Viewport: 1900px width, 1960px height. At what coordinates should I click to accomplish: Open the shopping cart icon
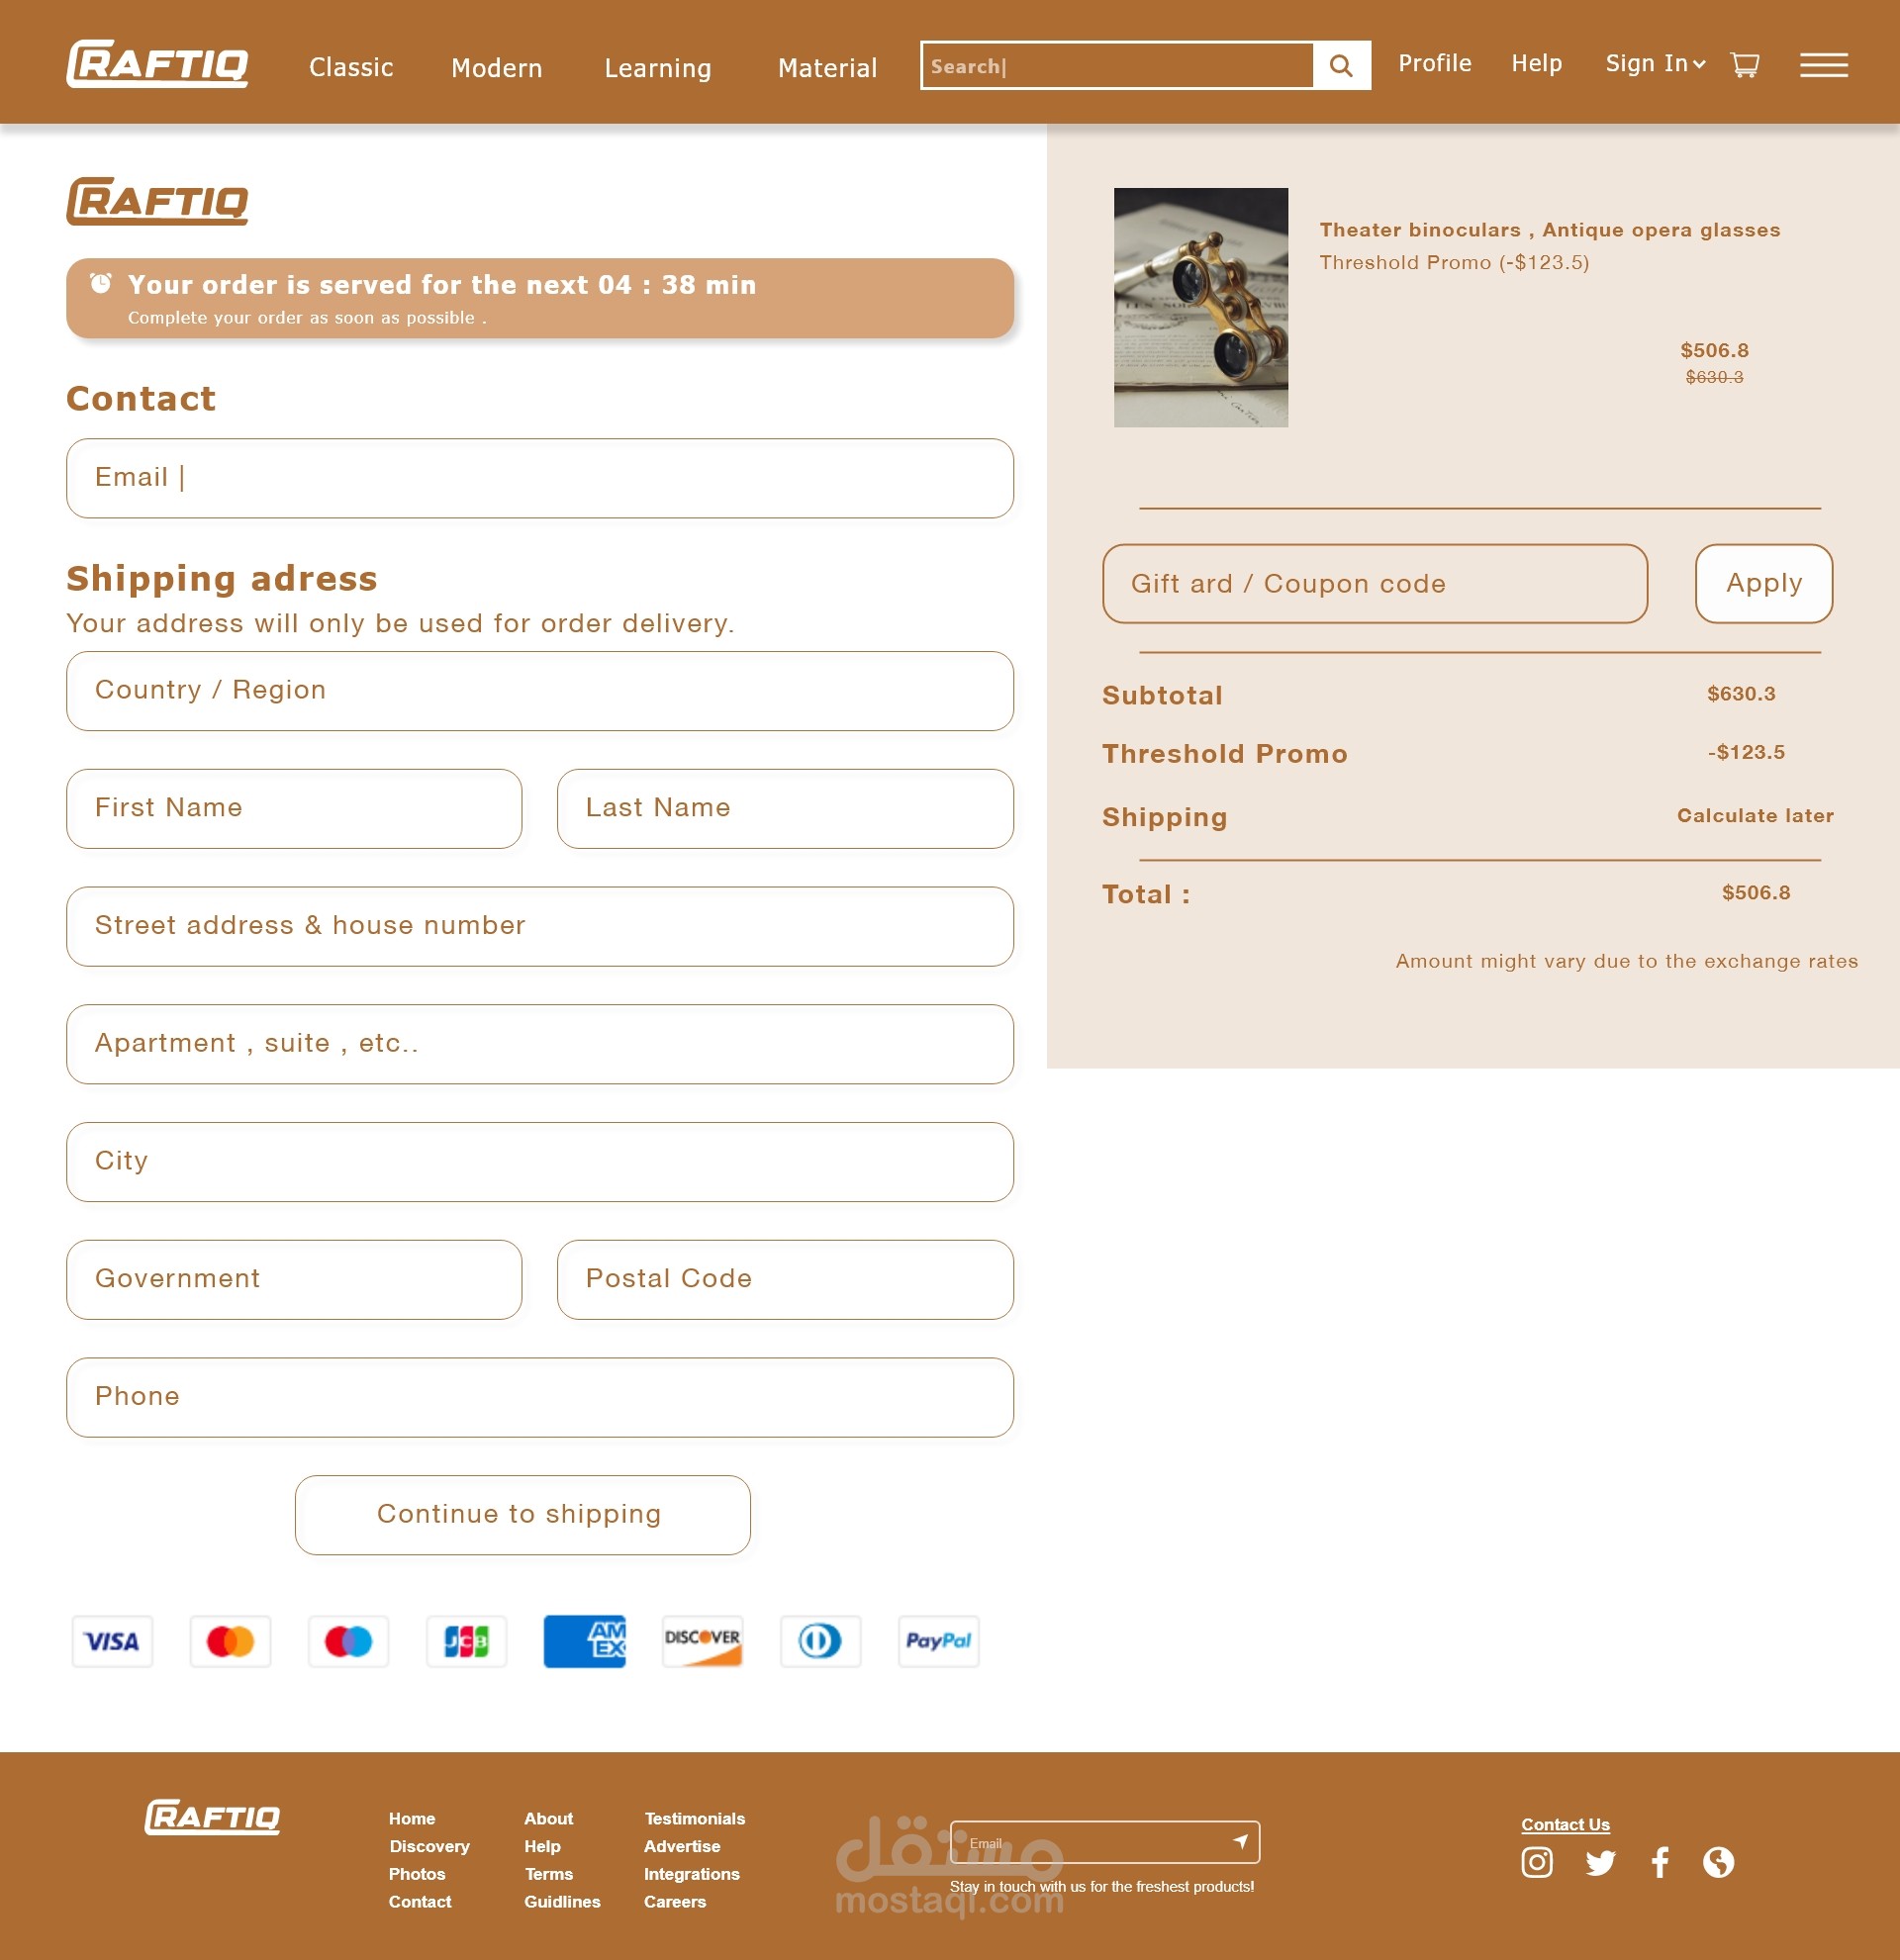point(1744,65)
